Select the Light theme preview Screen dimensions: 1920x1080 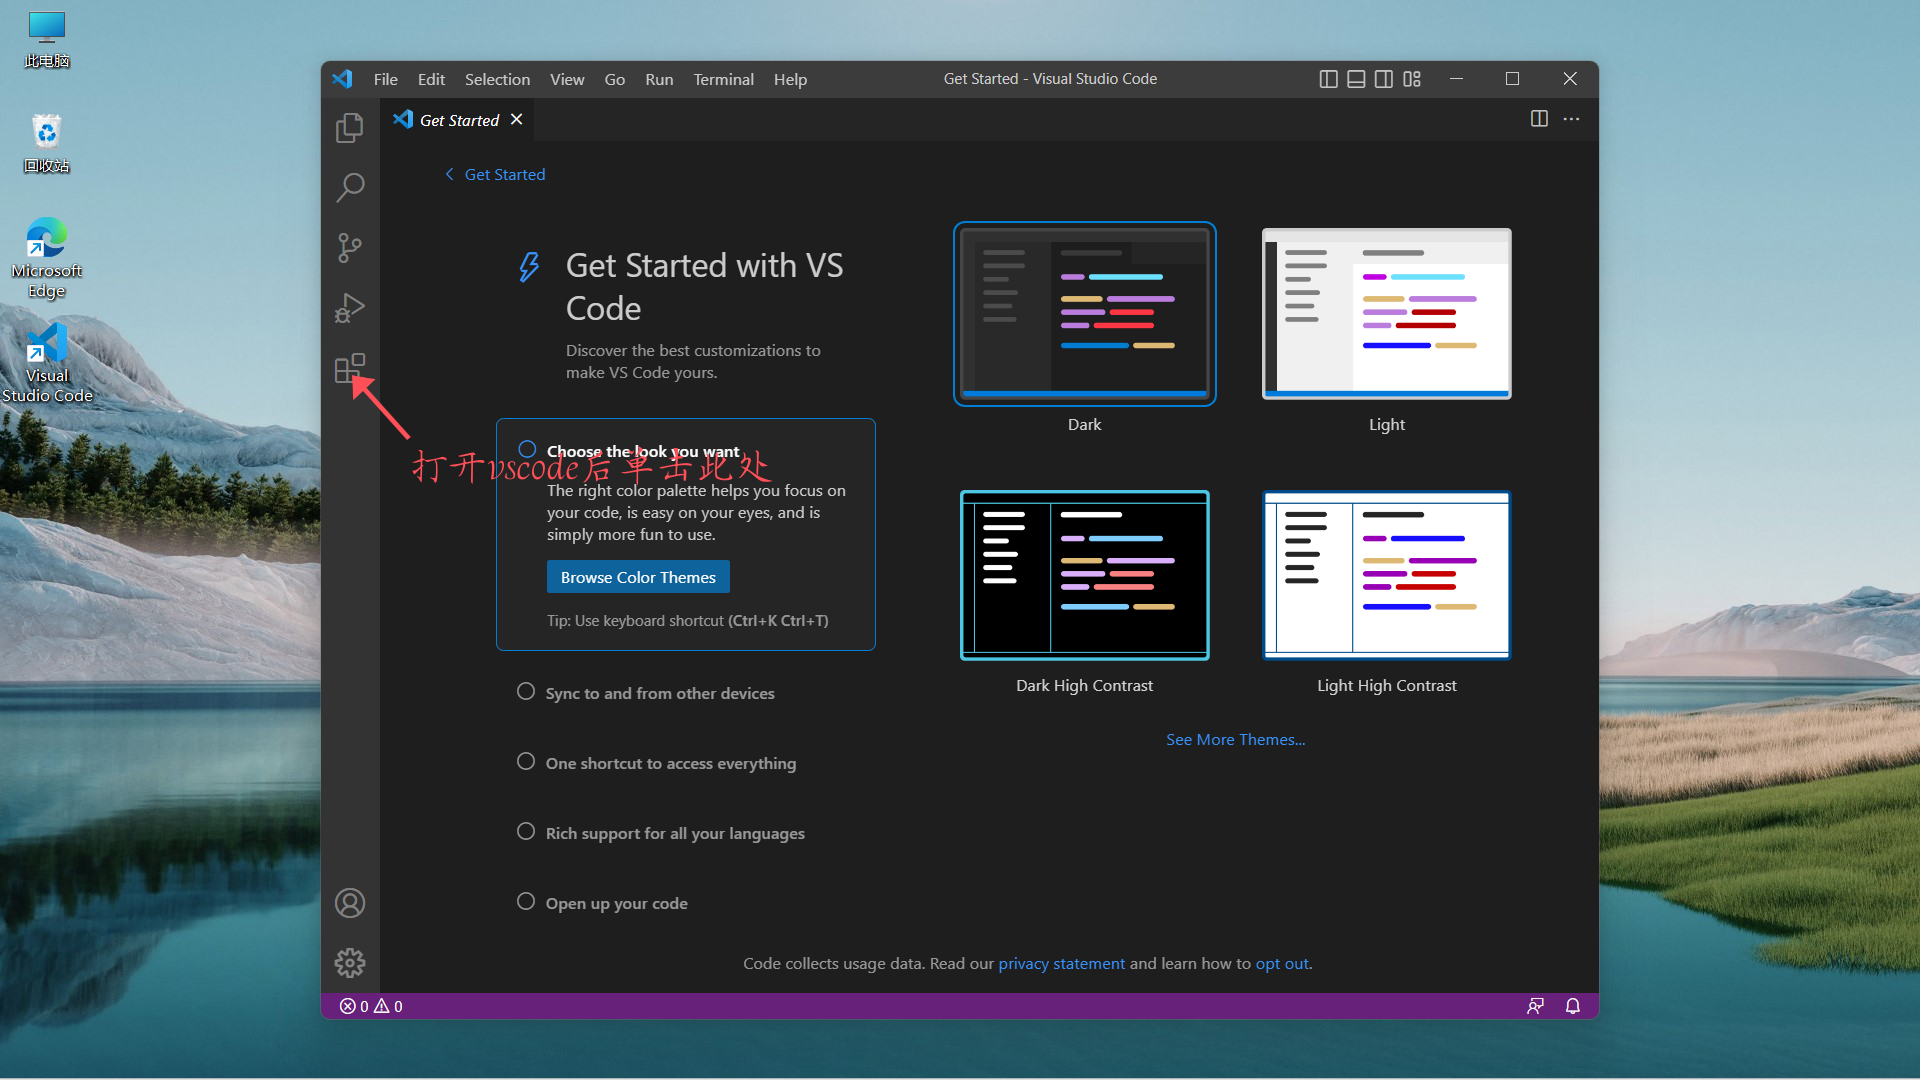[x=1387, y=313]
